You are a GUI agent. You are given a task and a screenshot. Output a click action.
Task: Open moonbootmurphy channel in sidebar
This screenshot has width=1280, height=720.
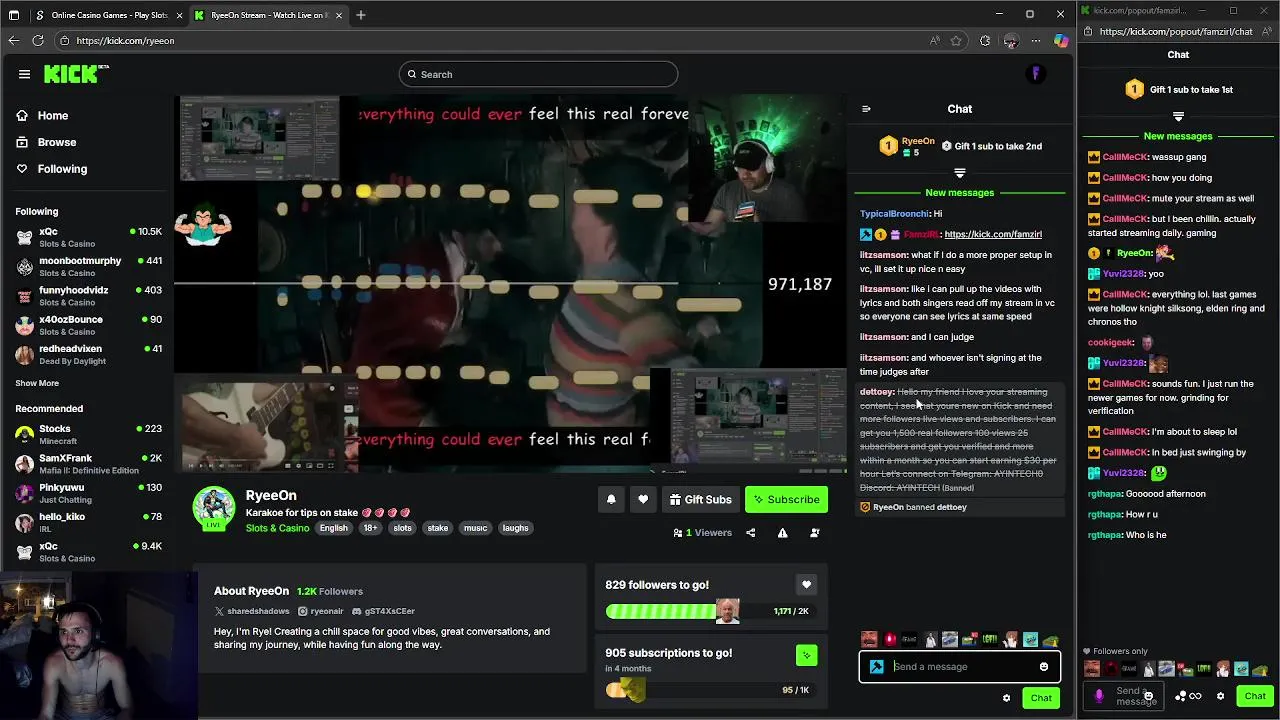[x=89, y=266]
